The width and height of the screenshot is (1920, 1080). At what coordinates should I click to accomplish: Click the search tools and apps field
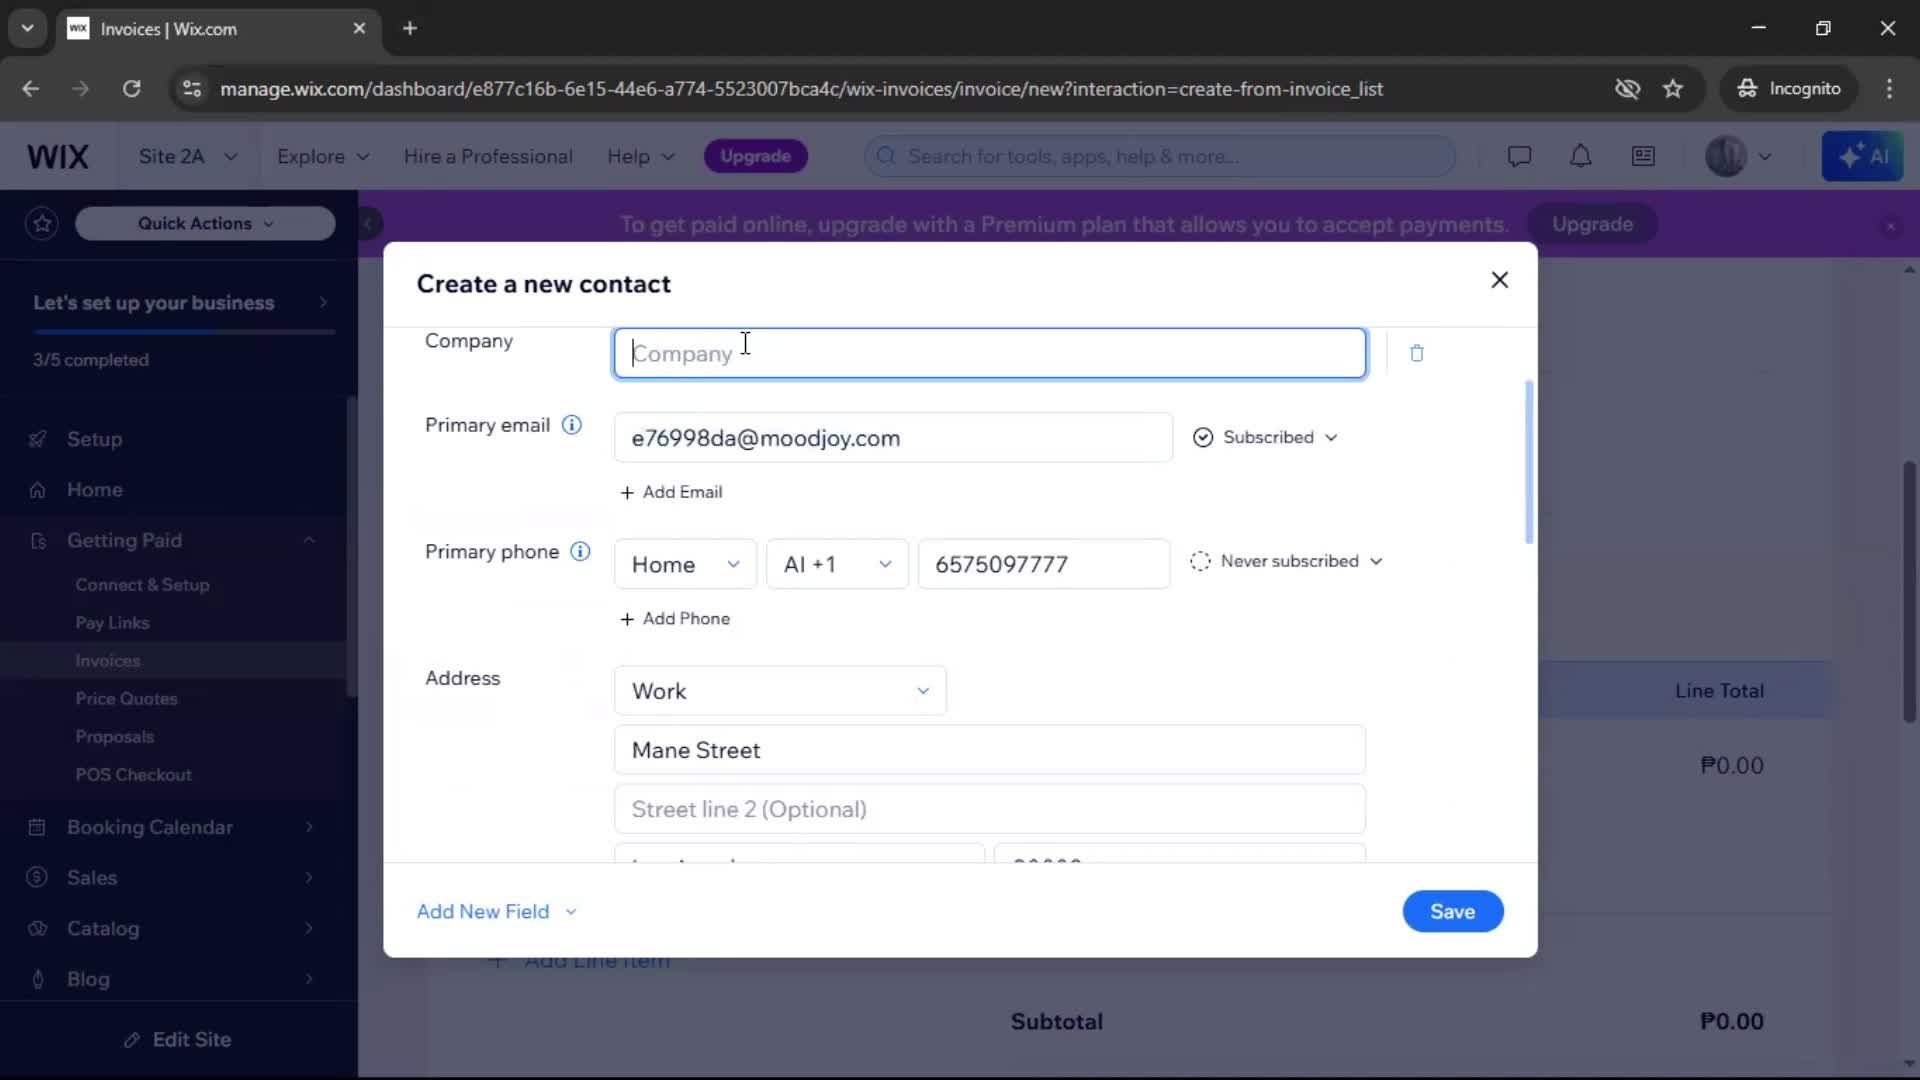[1160, 156]
